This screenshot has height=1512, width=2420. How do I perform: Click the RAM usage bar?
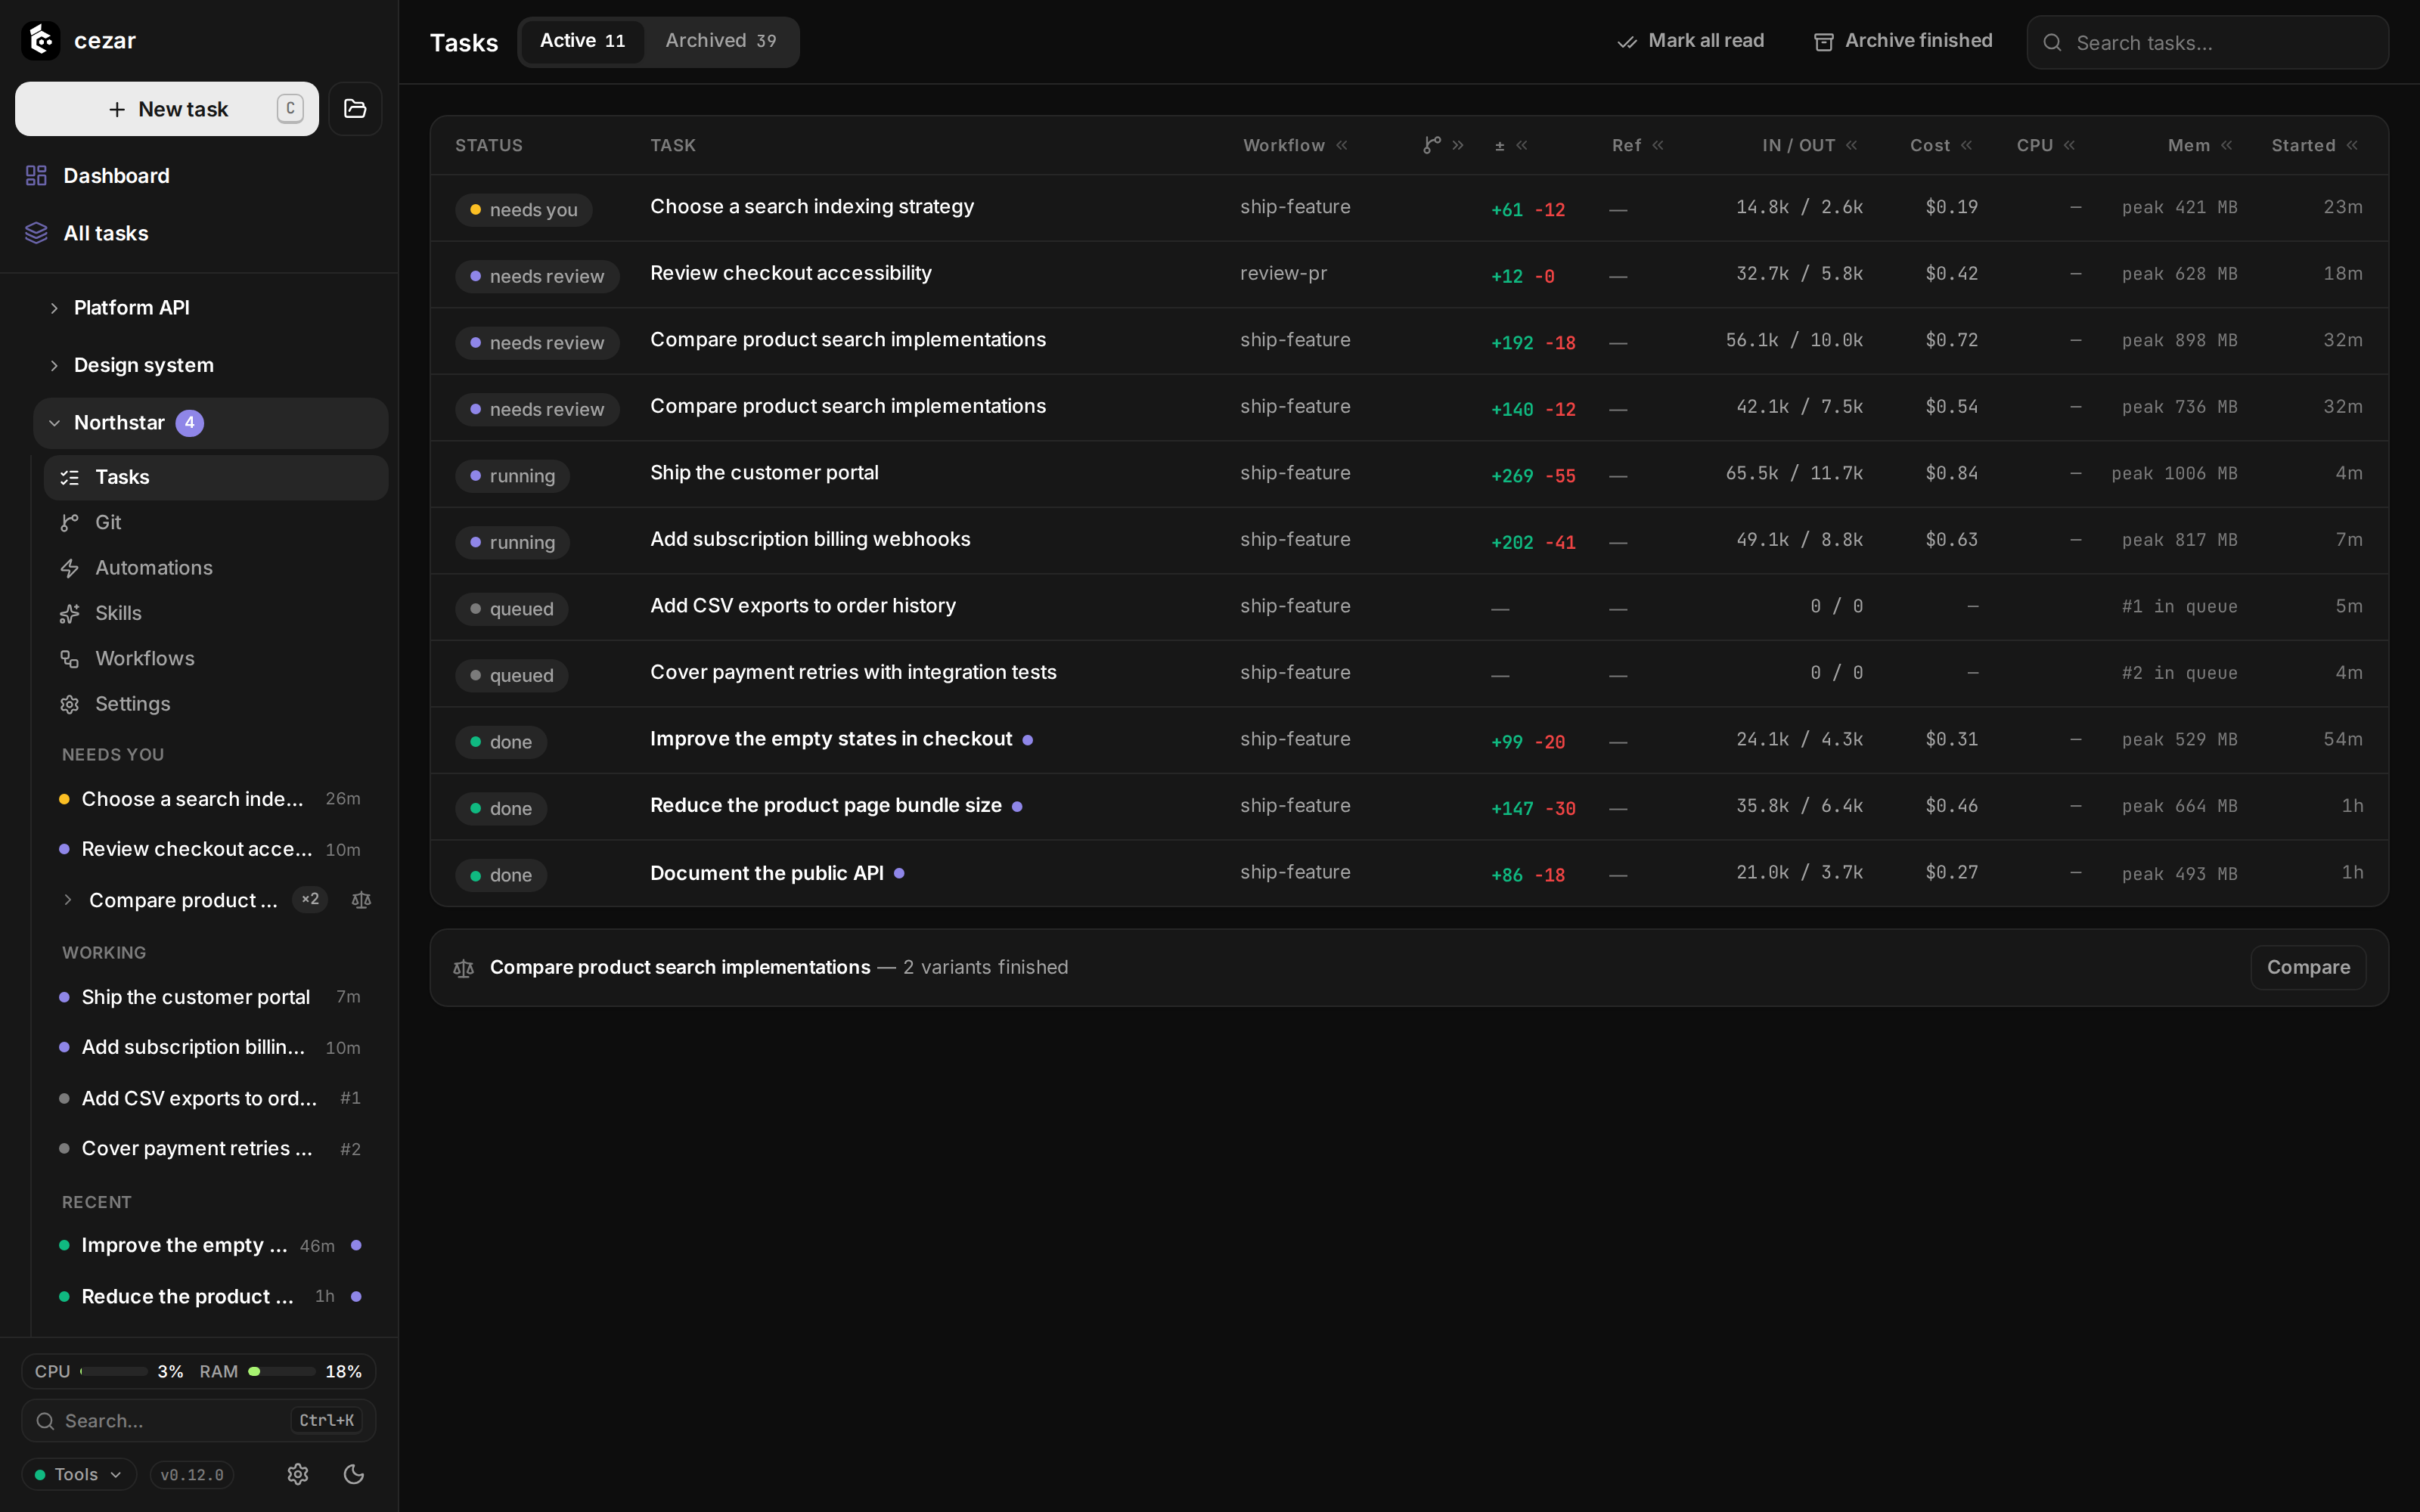(x=282, y=1372)
